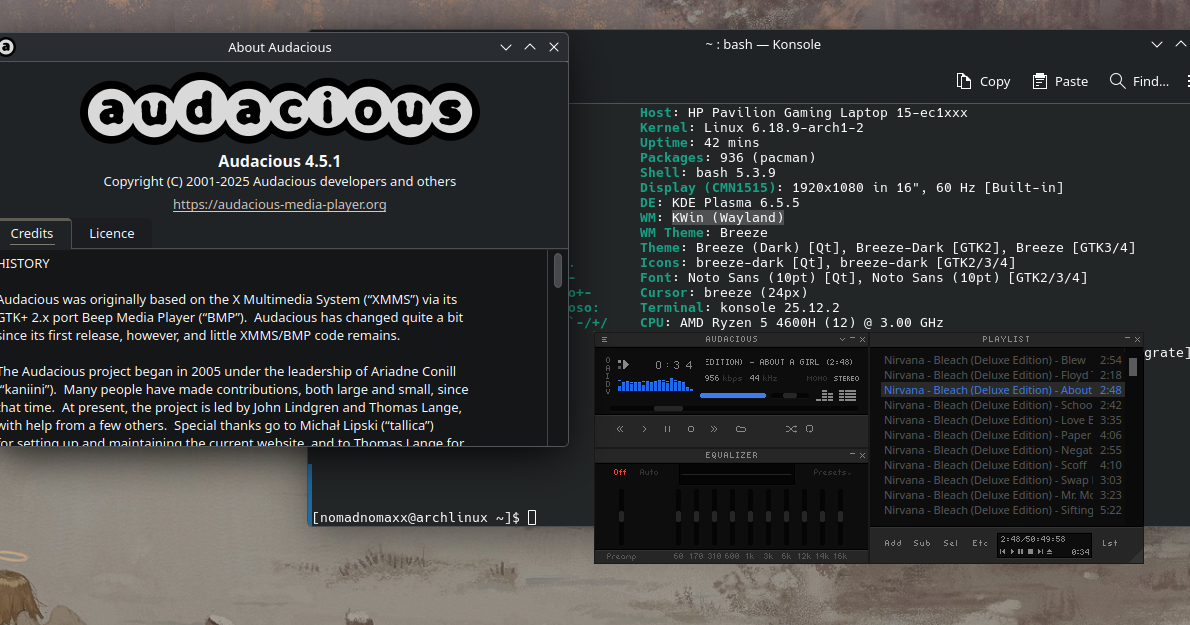
Task: Select playlist track ending in Paper
Action: point(1002,435)
